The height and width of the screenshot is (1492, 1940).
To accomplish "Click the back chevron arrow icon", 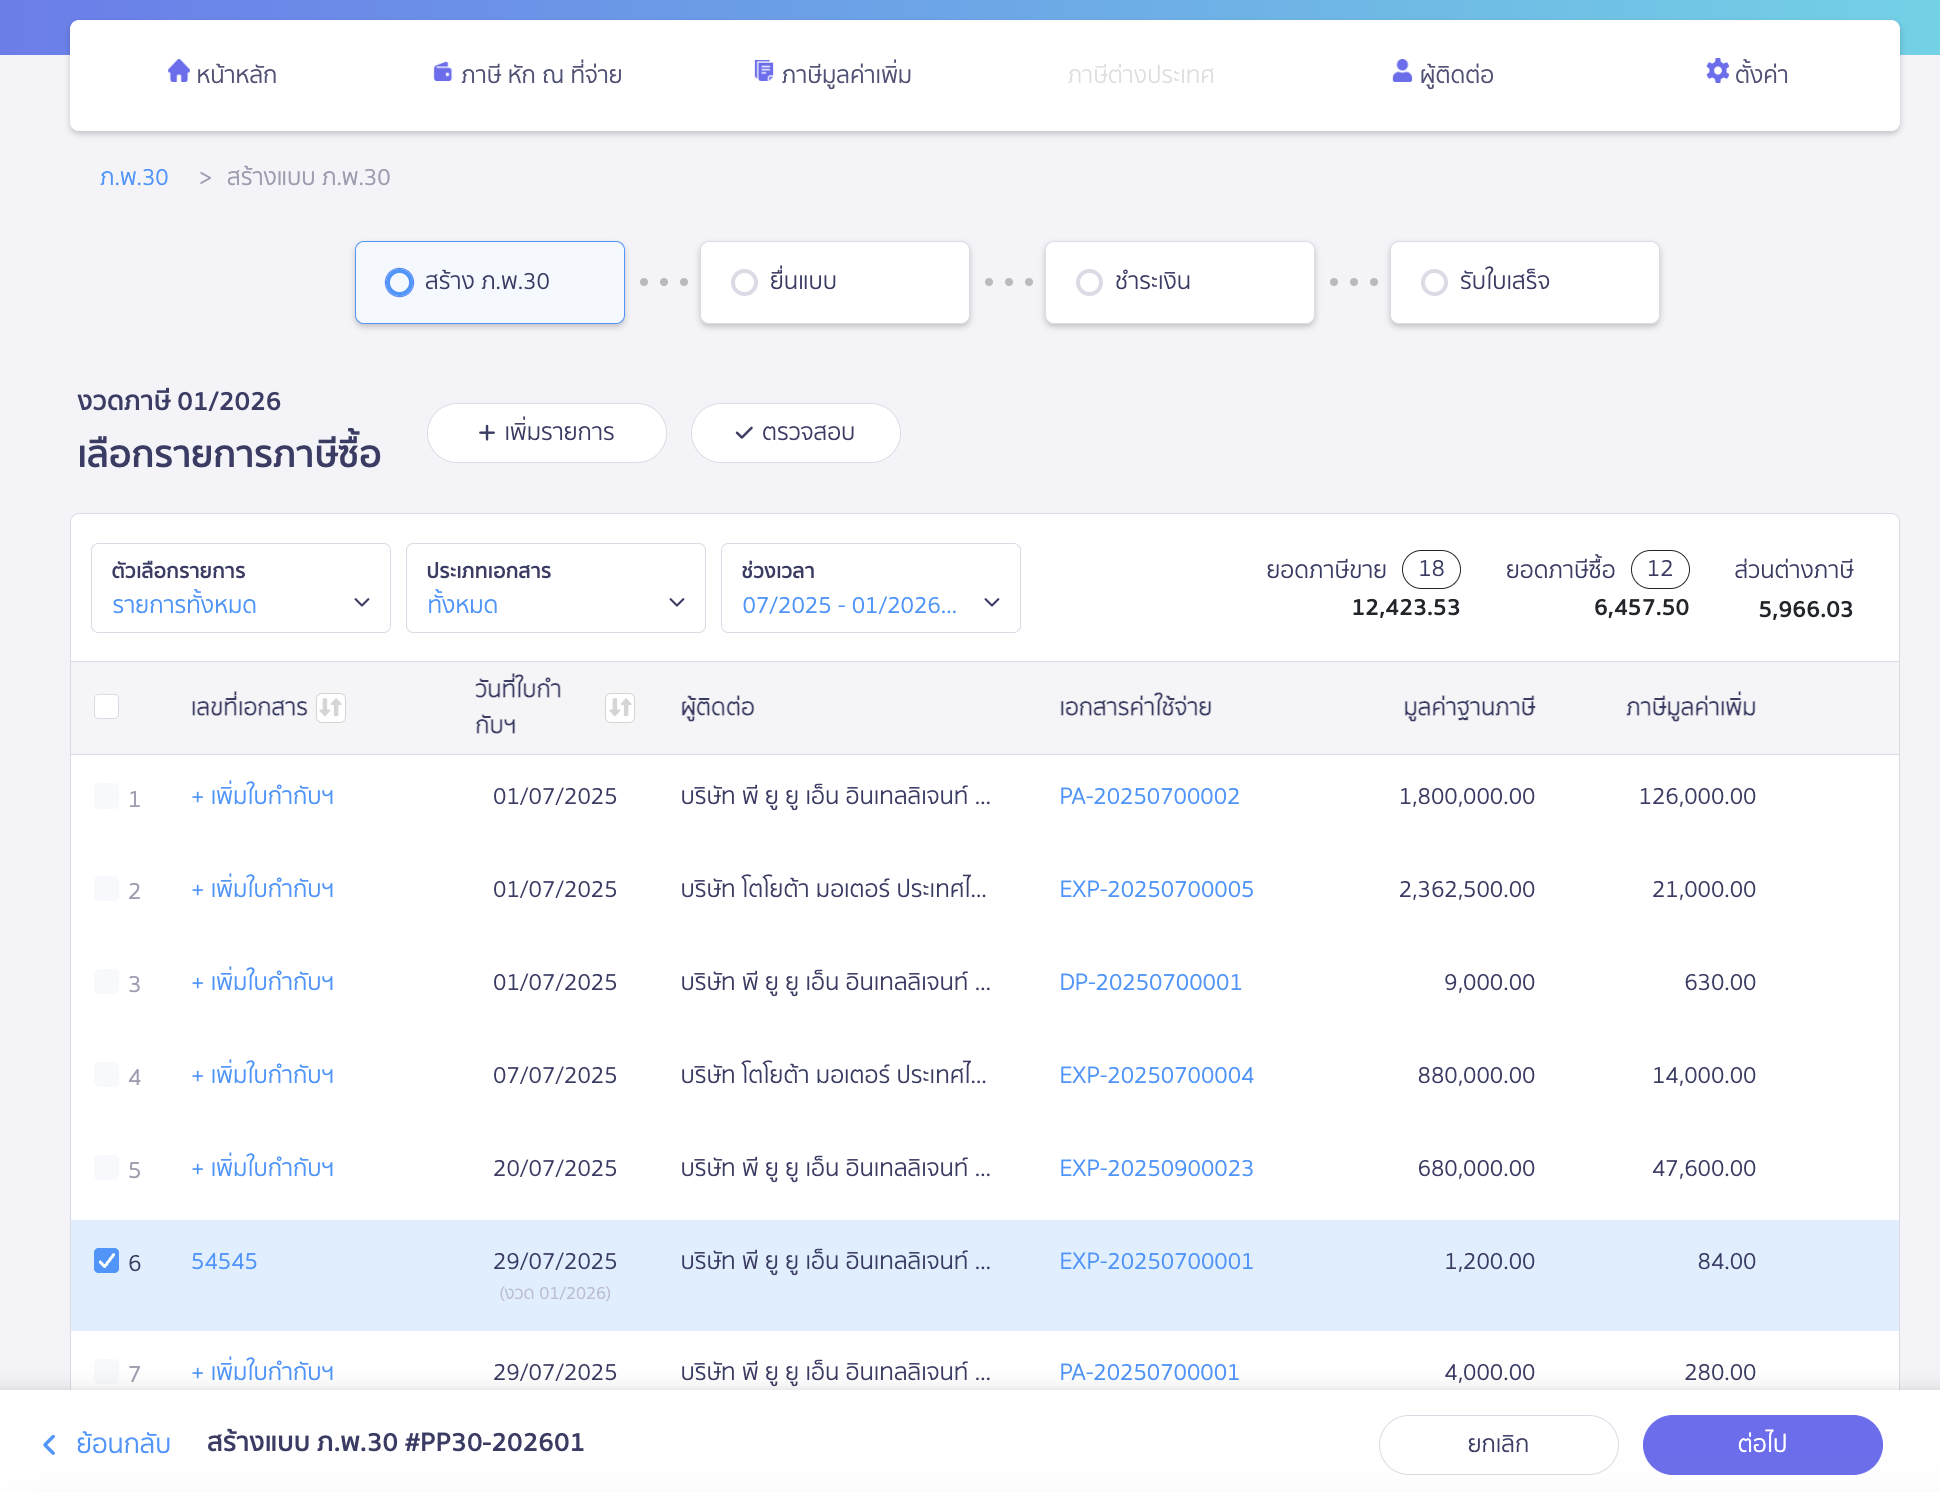I will pyautogui.click(x=50, y=1444).
